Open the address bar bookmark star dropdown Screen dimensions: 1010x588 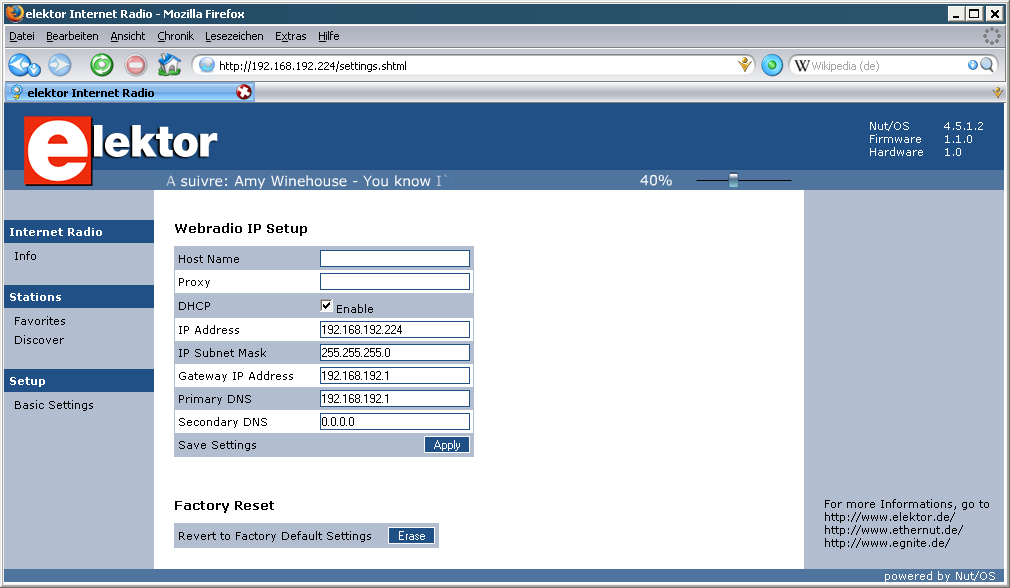click(x=744, y=65)
